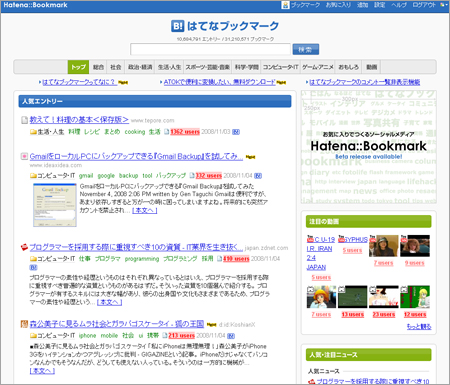The height and width of the screenshot is (385, 450).
Task: Click the Hatena::Bookmark title in top-left bar
Action: pos(35,5)
